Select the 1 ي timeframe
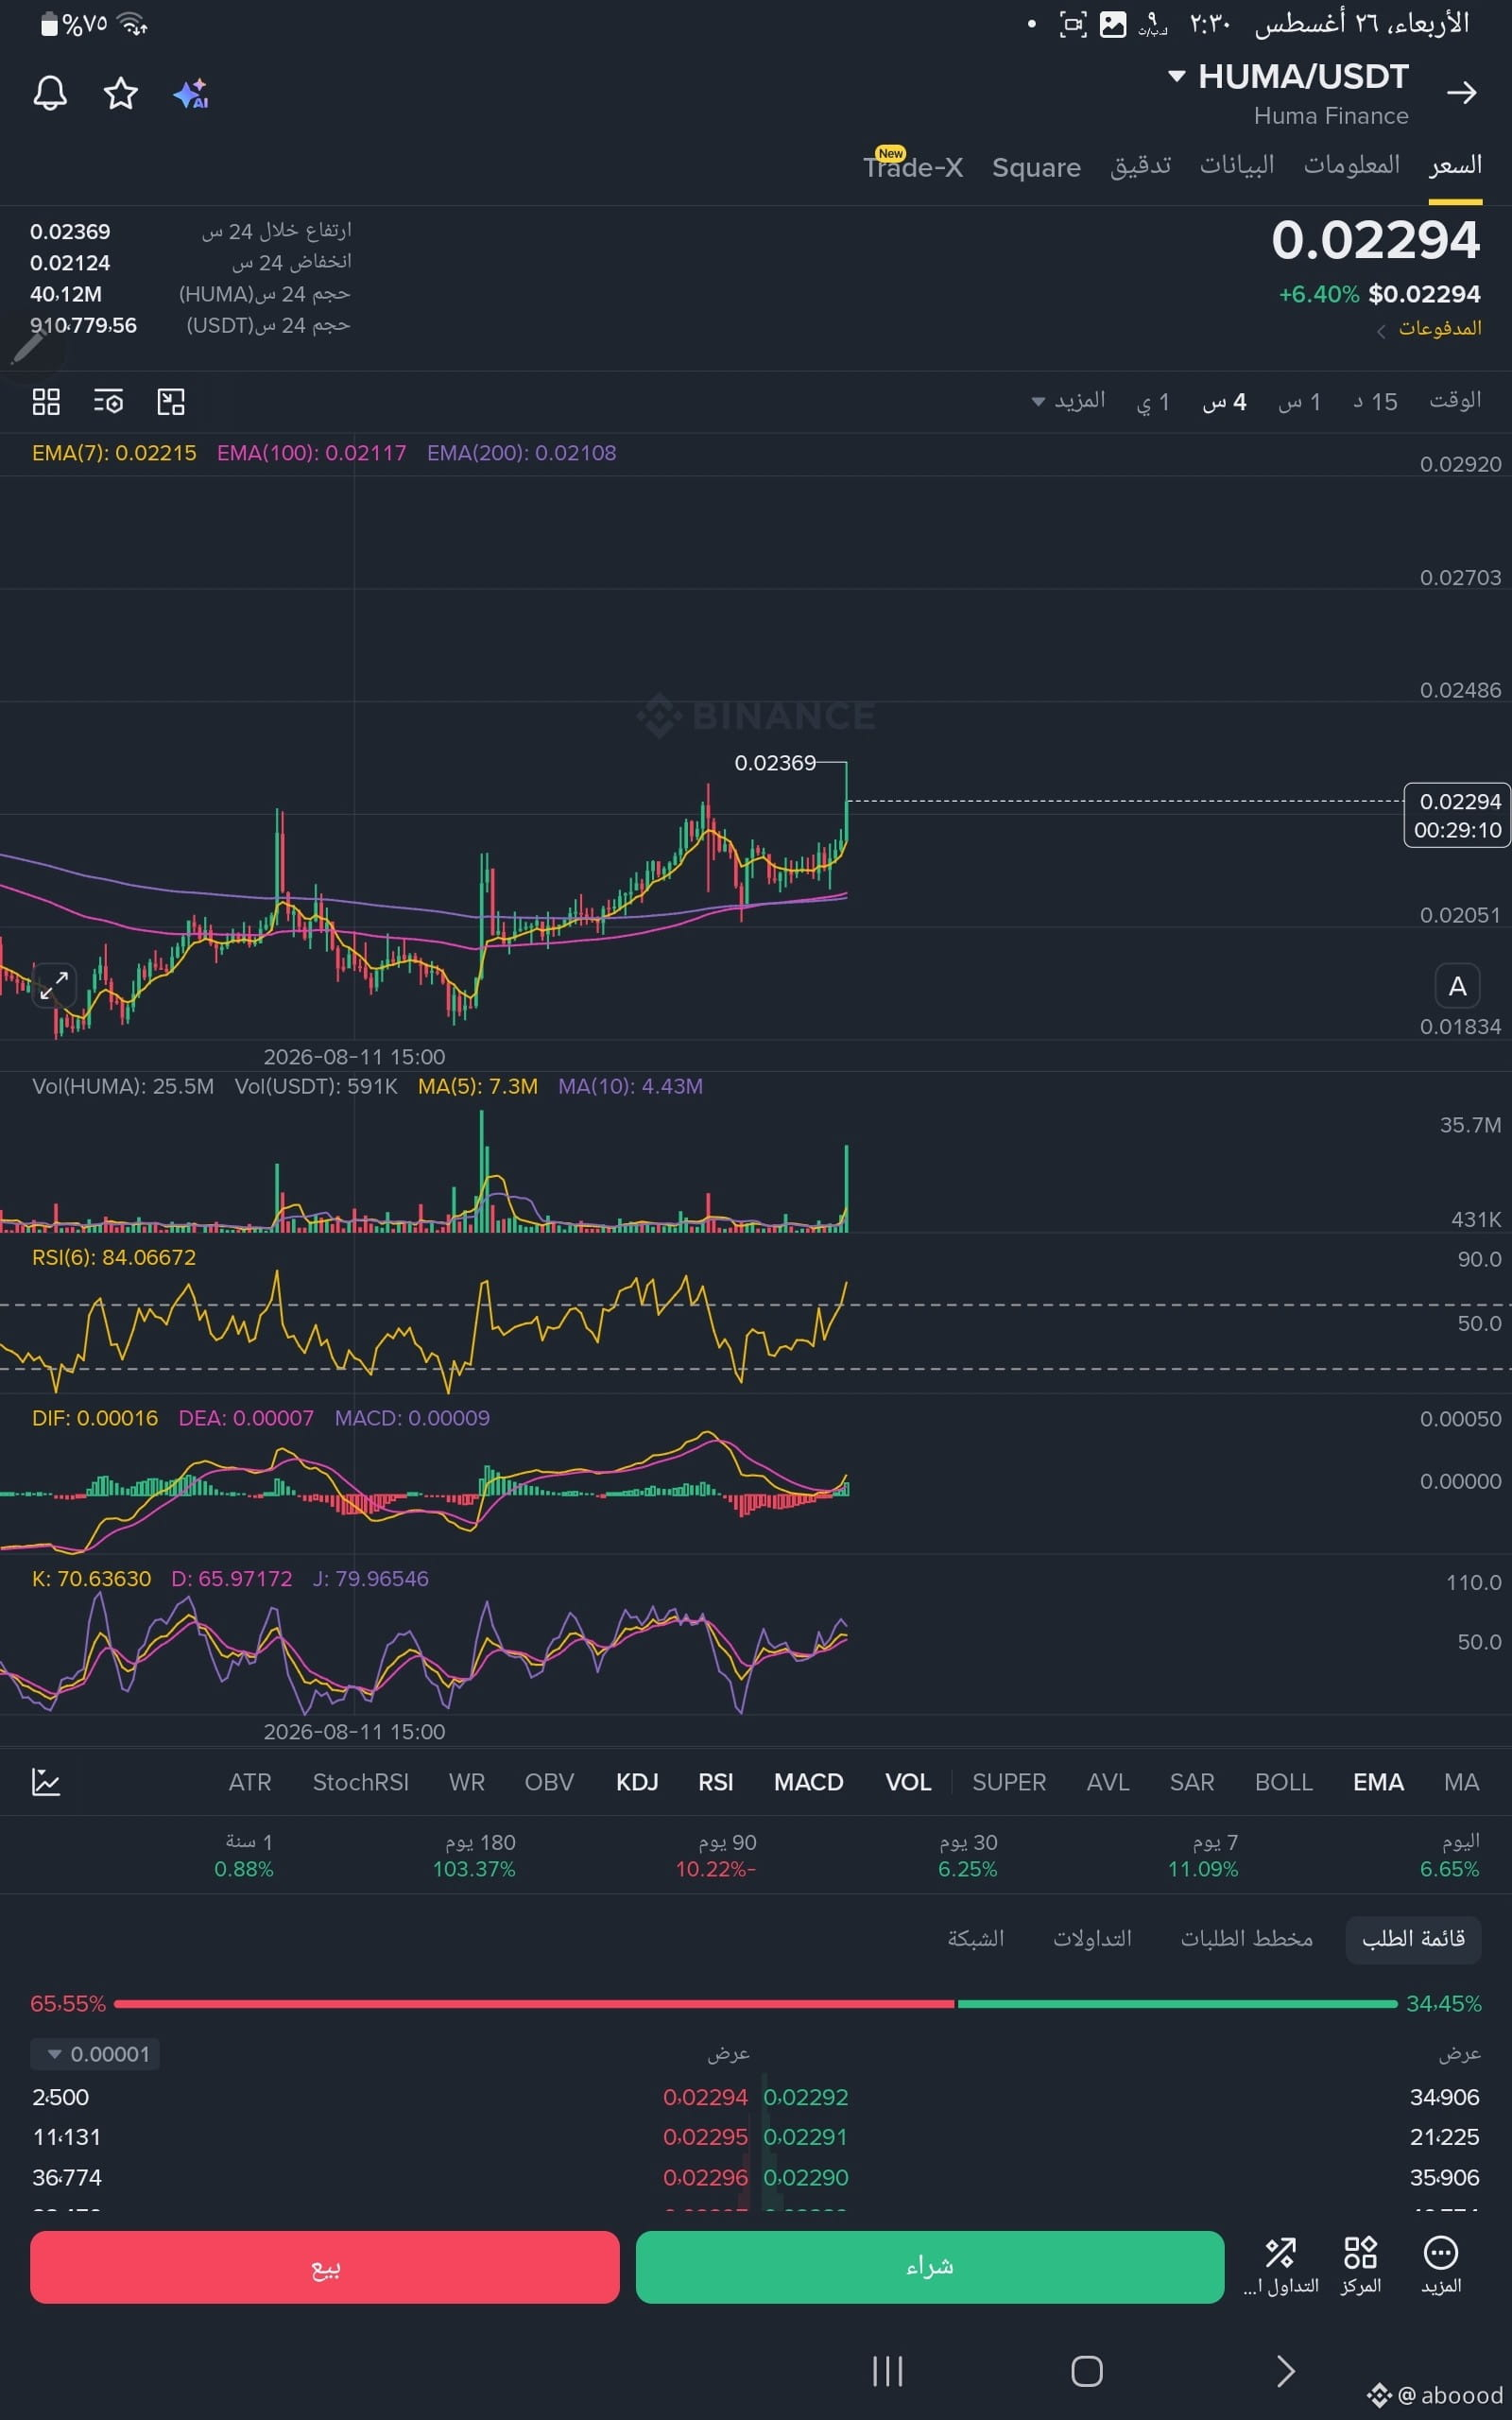1512x2420 pixels. (1153, 402)
